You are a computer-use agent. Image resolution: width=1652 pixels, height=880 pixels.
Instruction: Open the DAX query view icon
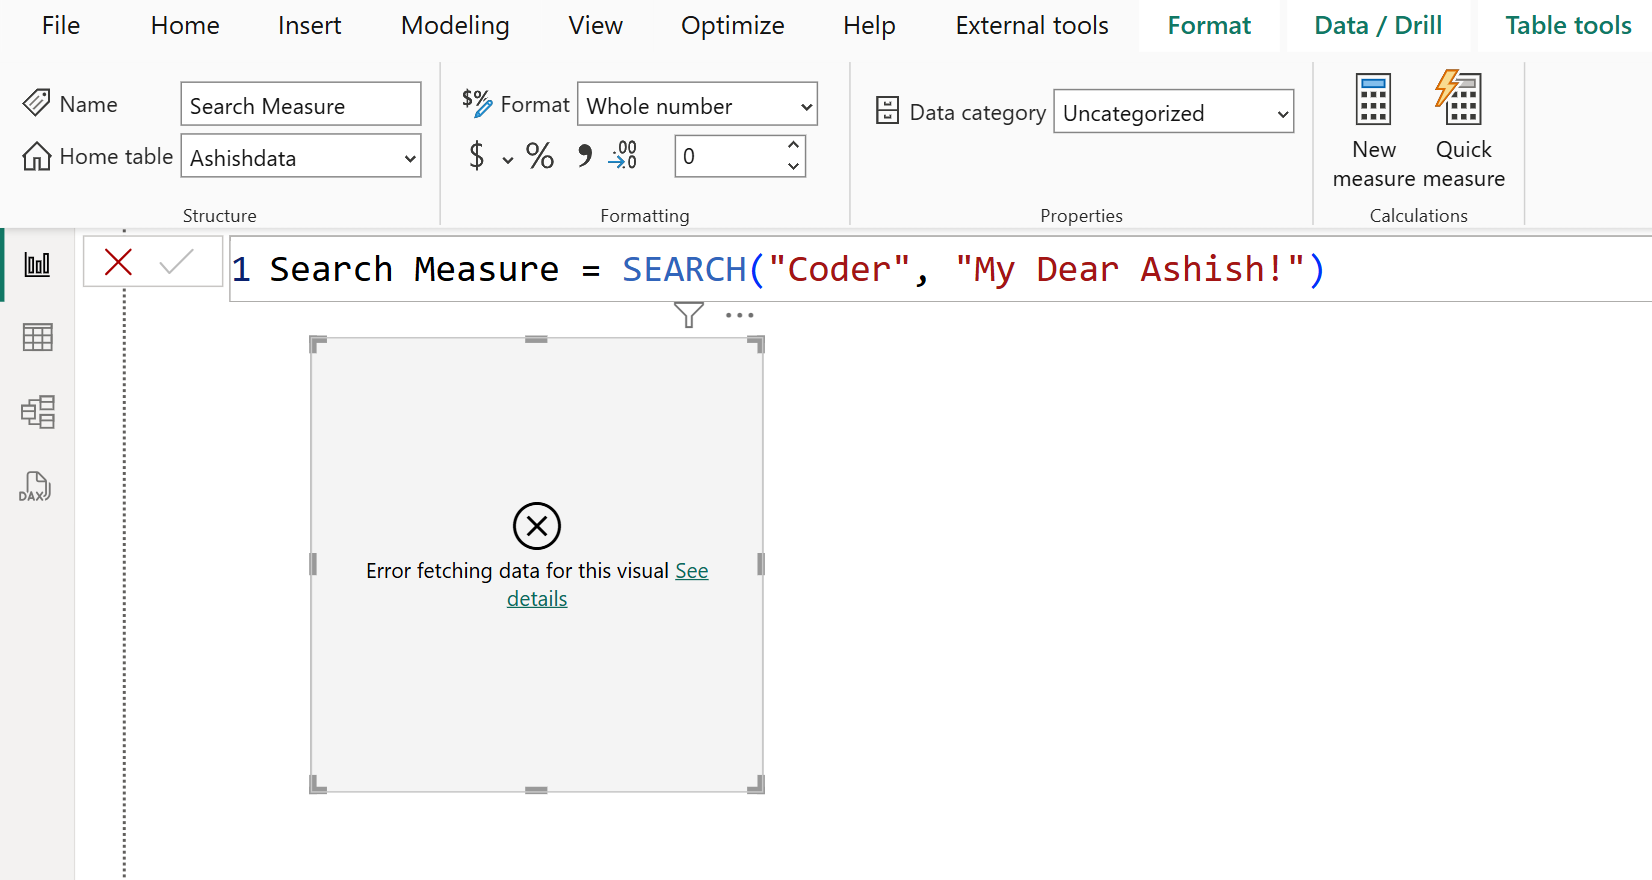click(x=35, y=487)
